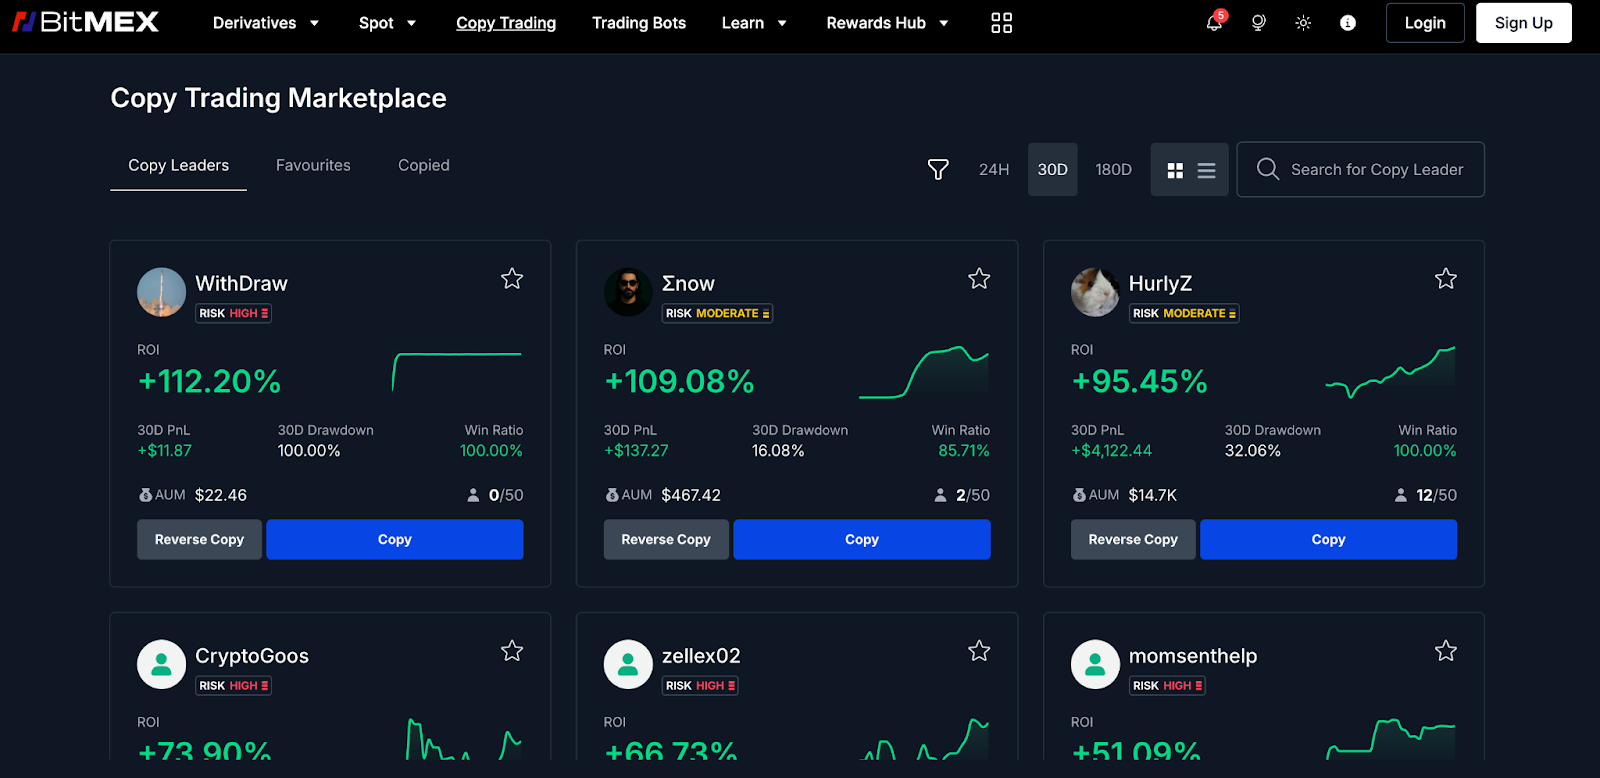Image resolution: width=1600 pixels, height=778 pixels.
Task: Expand the Derivatives dropdown menu
Action: click(x=266, y=23)
